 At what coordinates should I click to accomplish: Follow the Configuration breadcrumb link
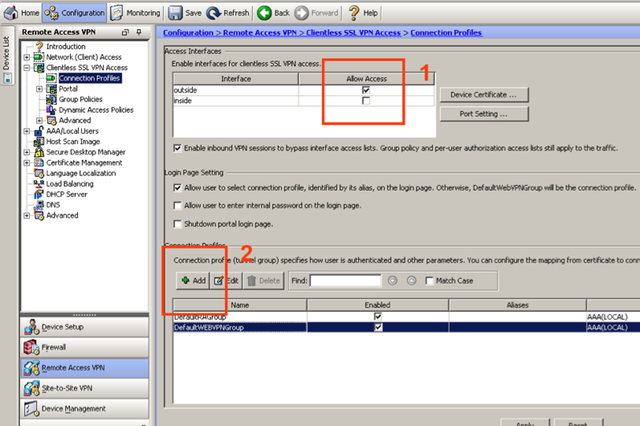[188, 33]
